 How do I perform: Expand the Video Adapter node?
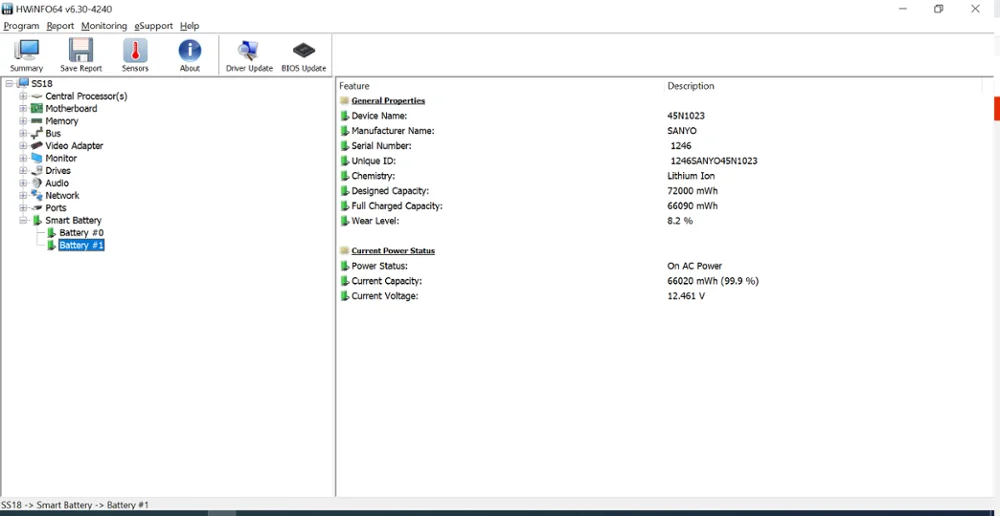click(x=23, y=145)
